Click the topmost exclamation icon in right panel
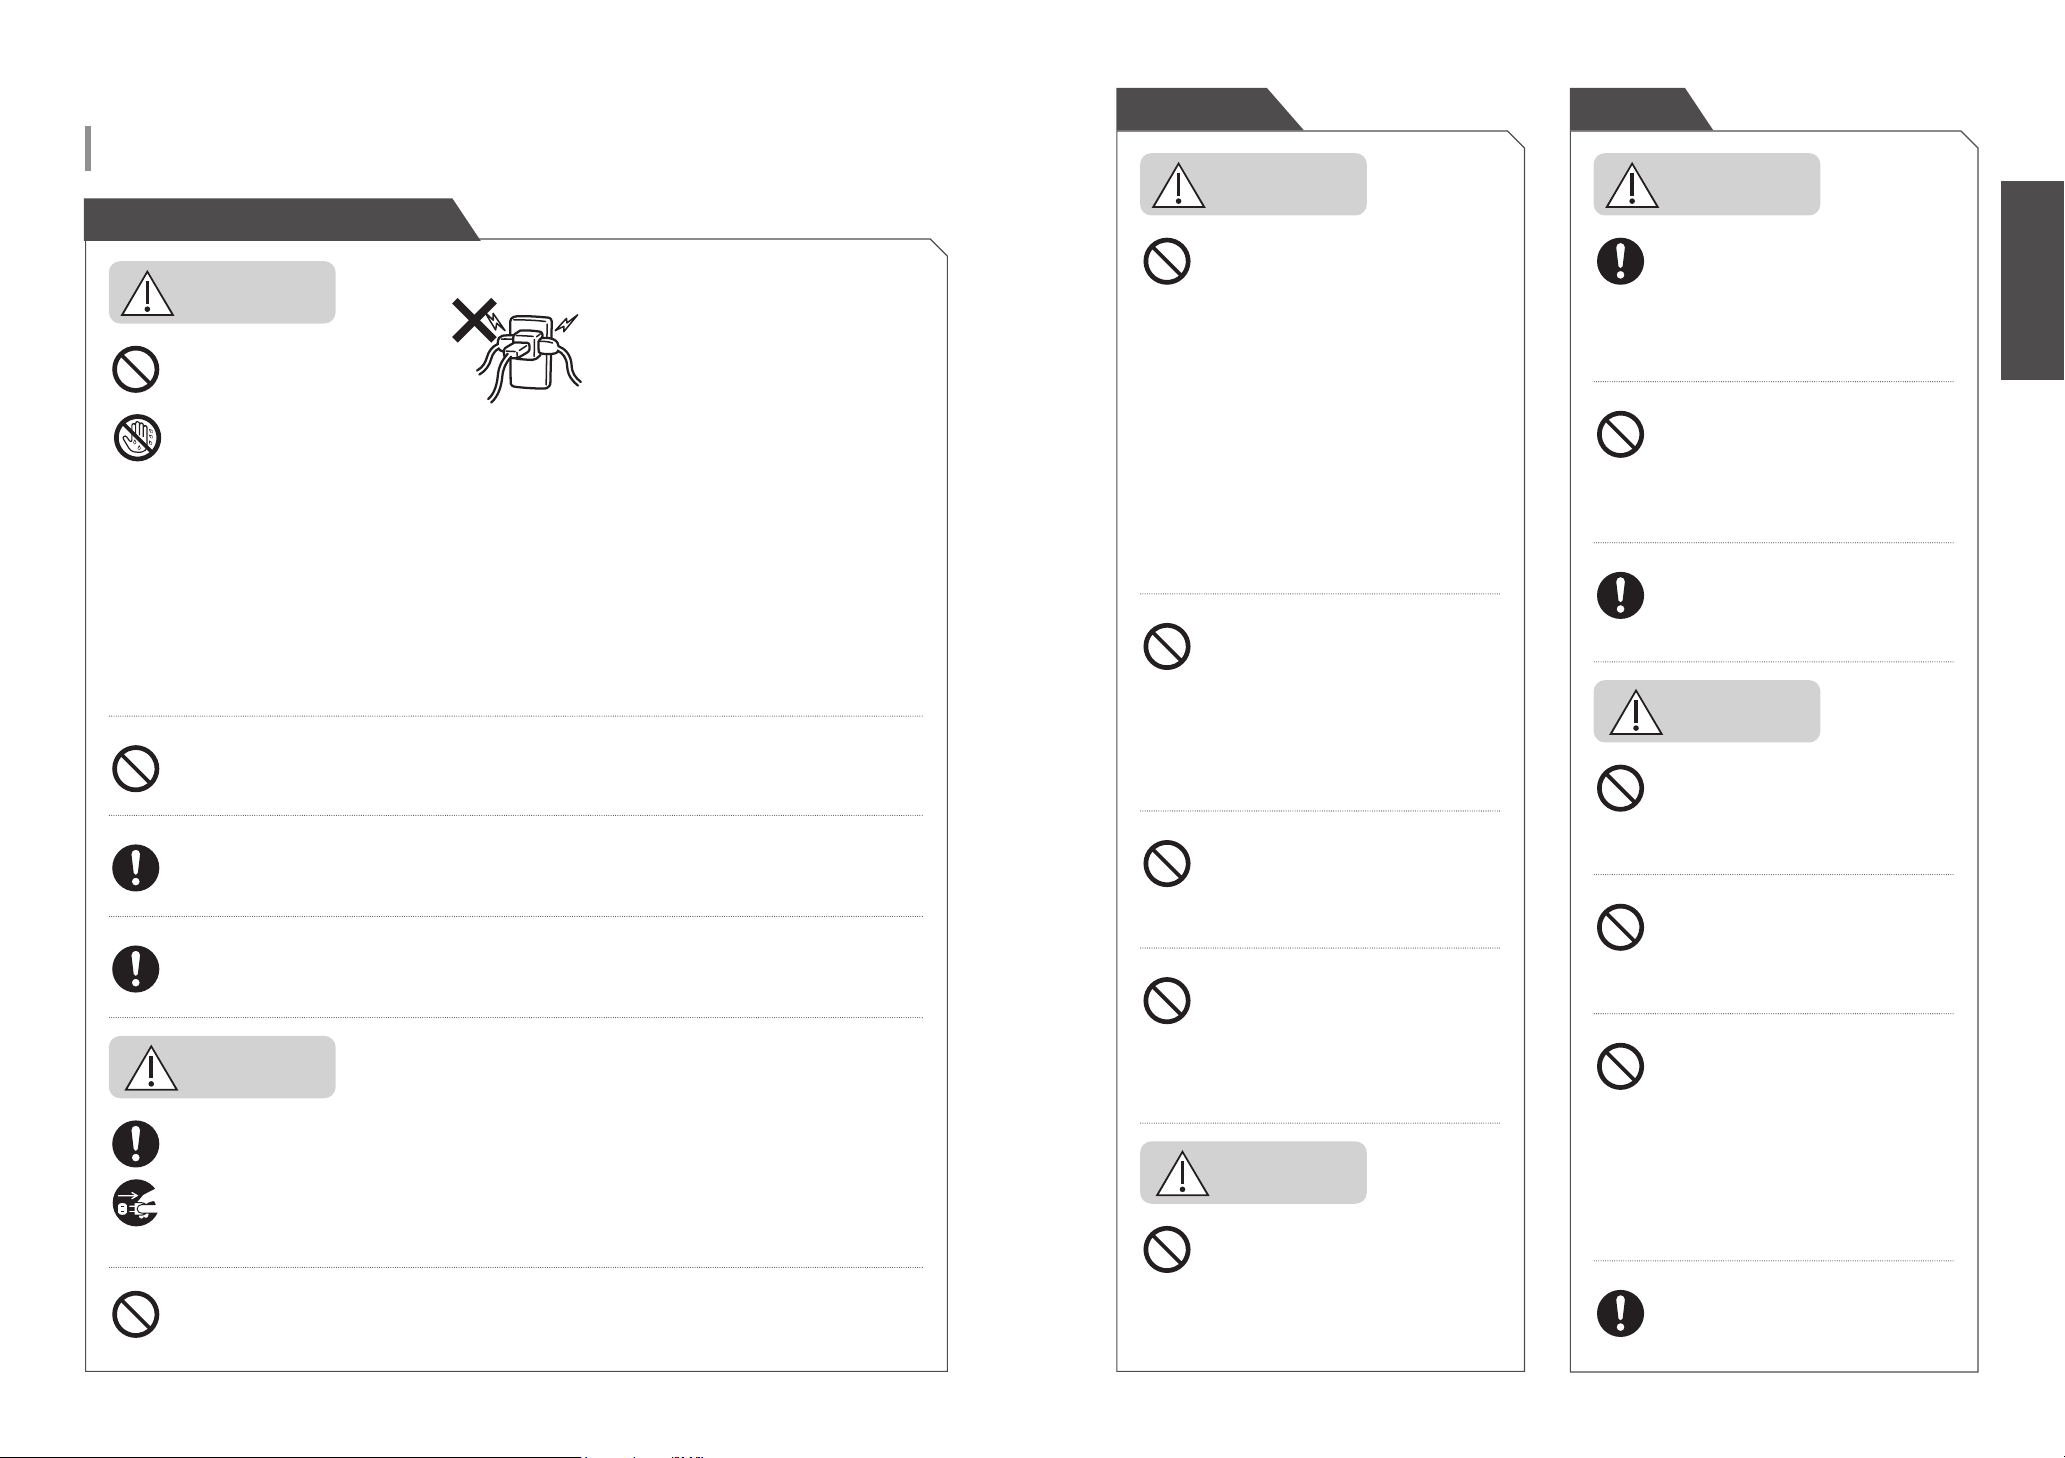This screenshot has height=1458, width=2065. pos(1620,262)
